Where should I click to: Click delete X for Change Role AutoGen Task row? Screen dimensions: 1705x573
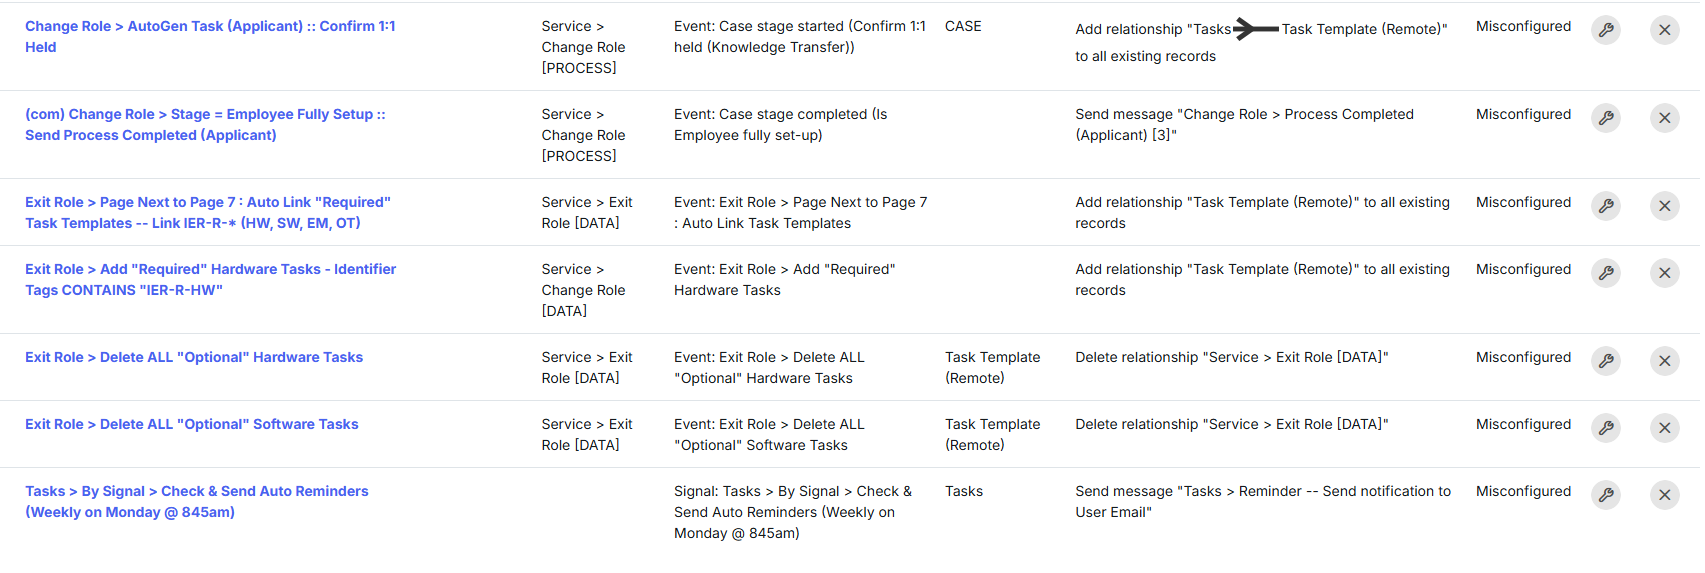(x=1665, y=30)
